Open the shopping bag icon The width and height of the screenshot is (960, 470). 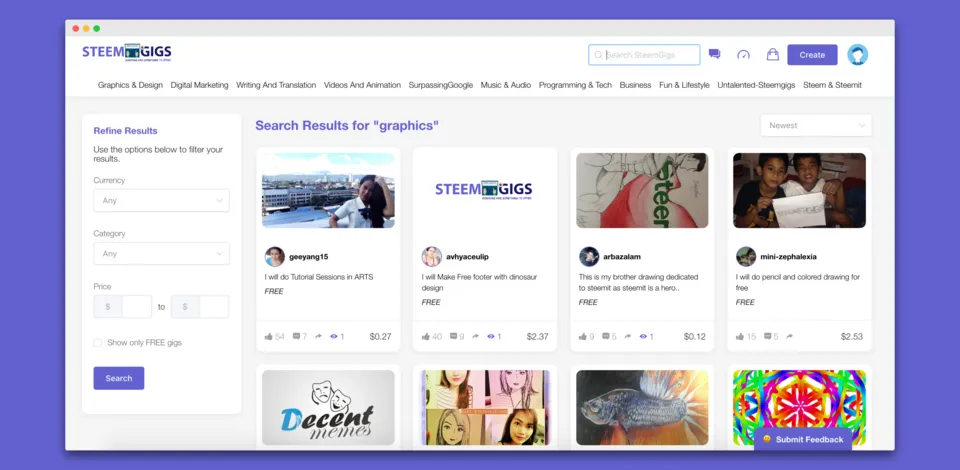click(773, 54)
